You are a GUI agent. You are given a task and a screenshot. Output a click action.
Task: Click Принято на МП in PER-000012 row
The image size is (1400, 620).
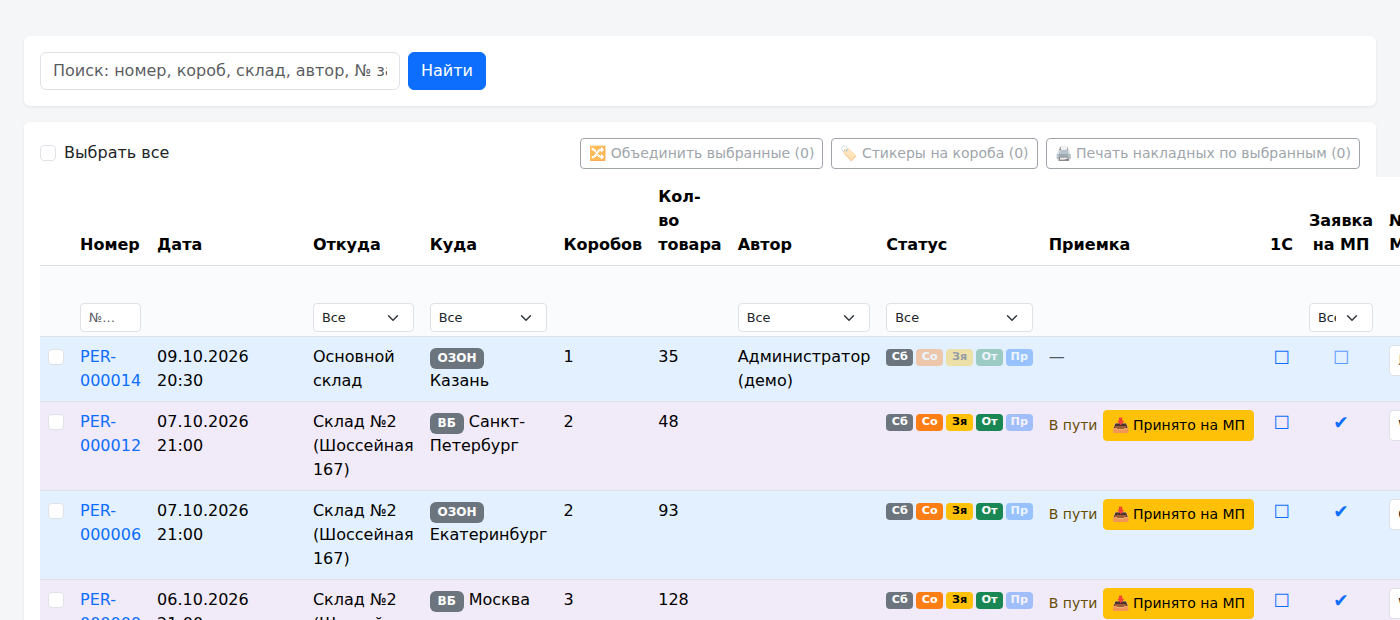pos(1178,426)
